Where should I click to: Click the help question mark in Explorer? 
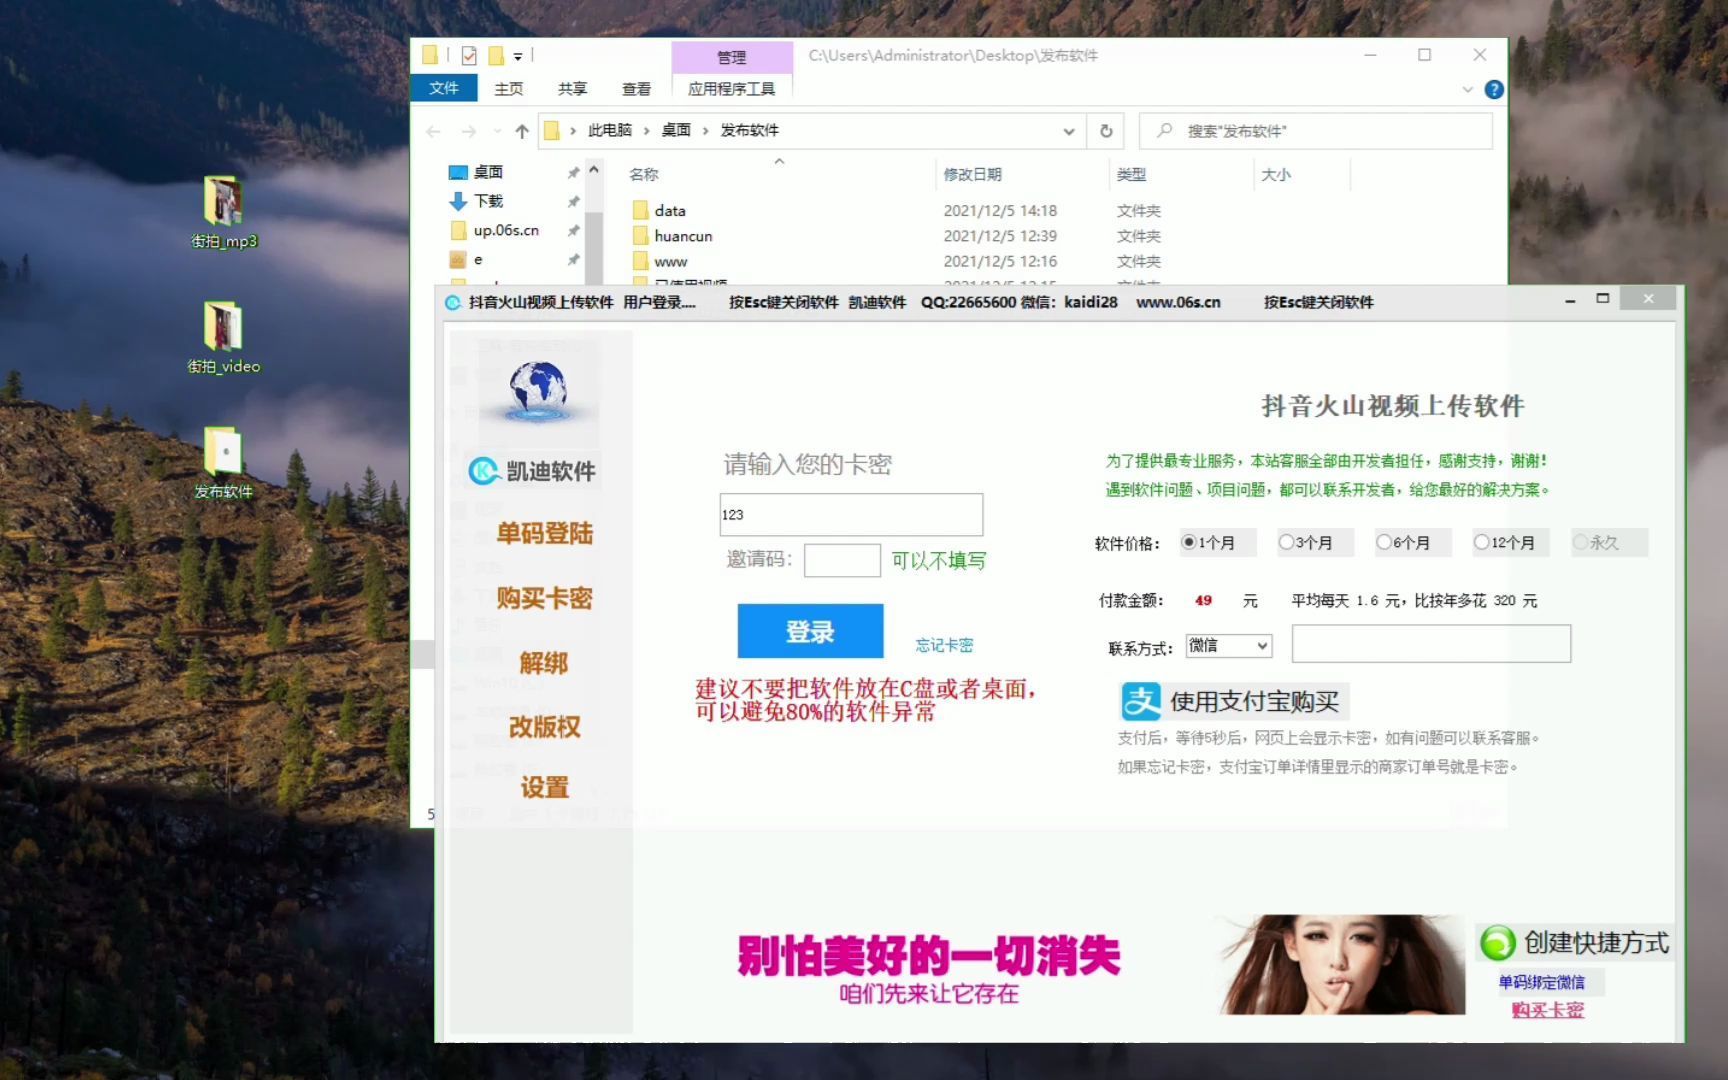[x=1494, y=89]
